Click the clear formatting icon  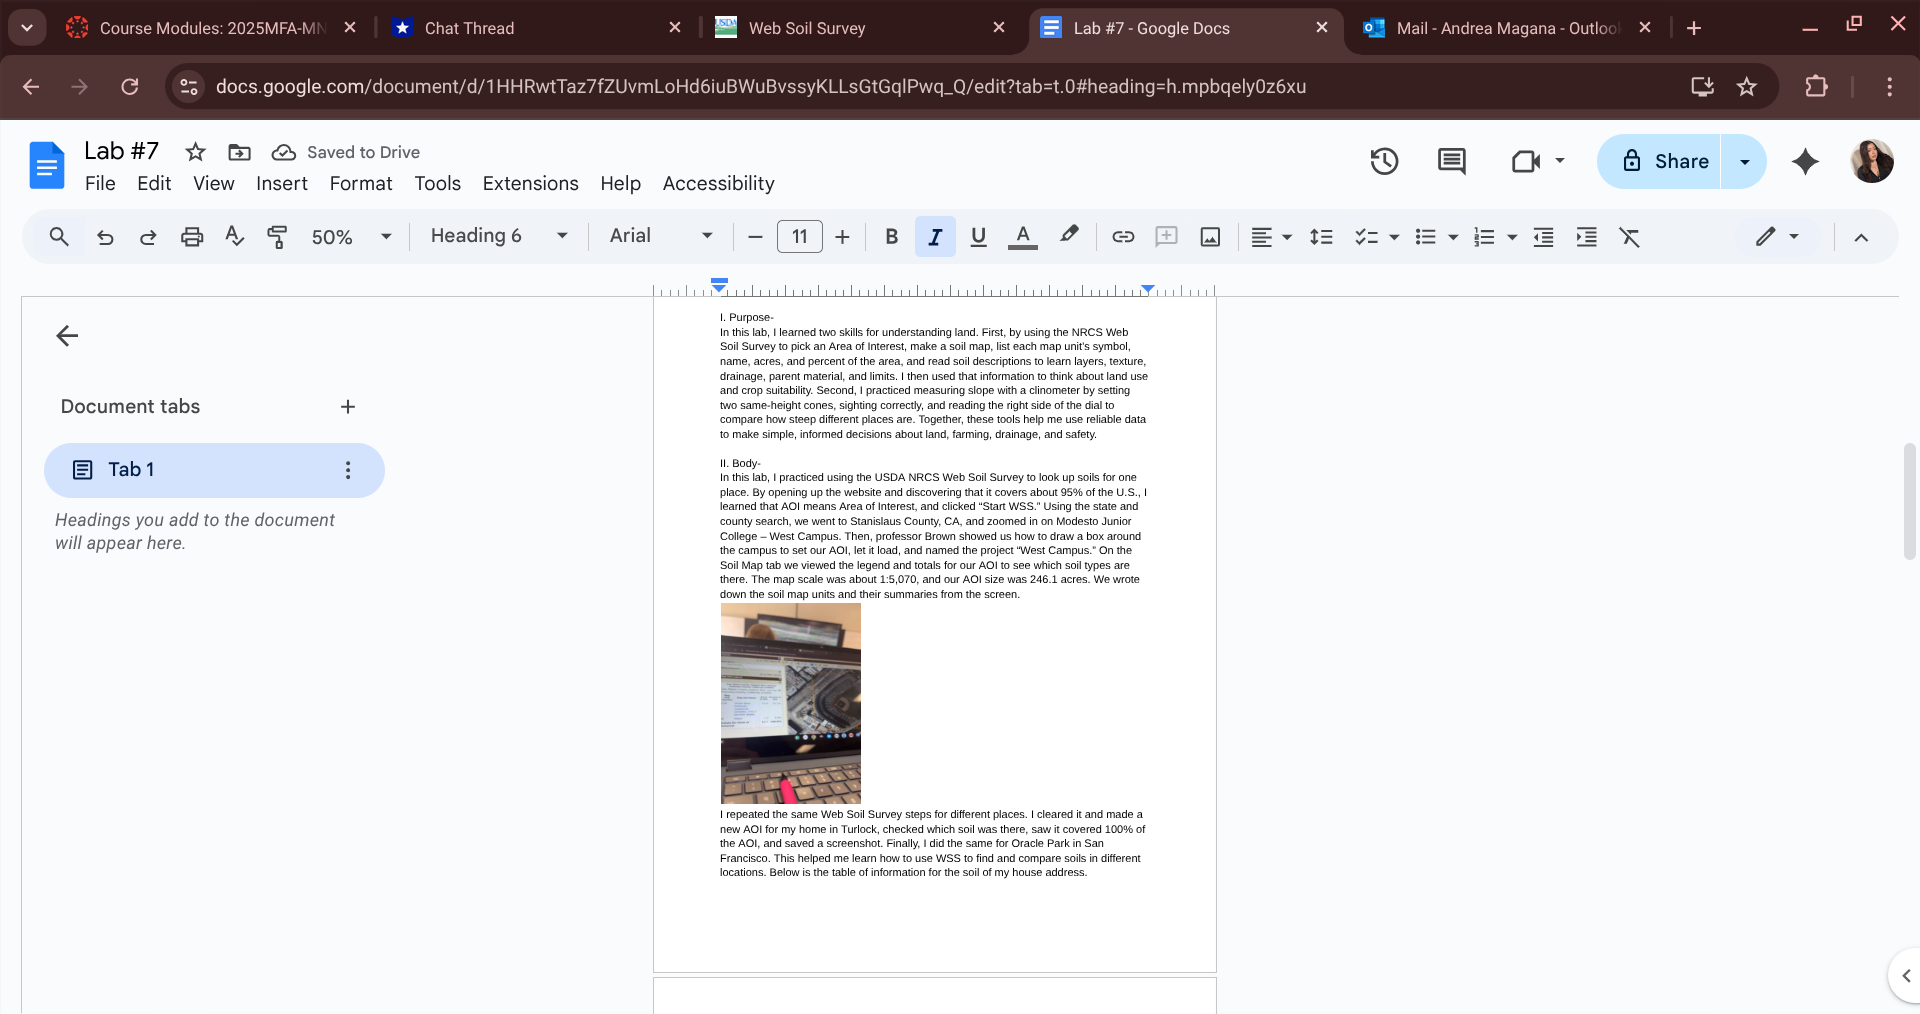click(x=1630, y=237)
